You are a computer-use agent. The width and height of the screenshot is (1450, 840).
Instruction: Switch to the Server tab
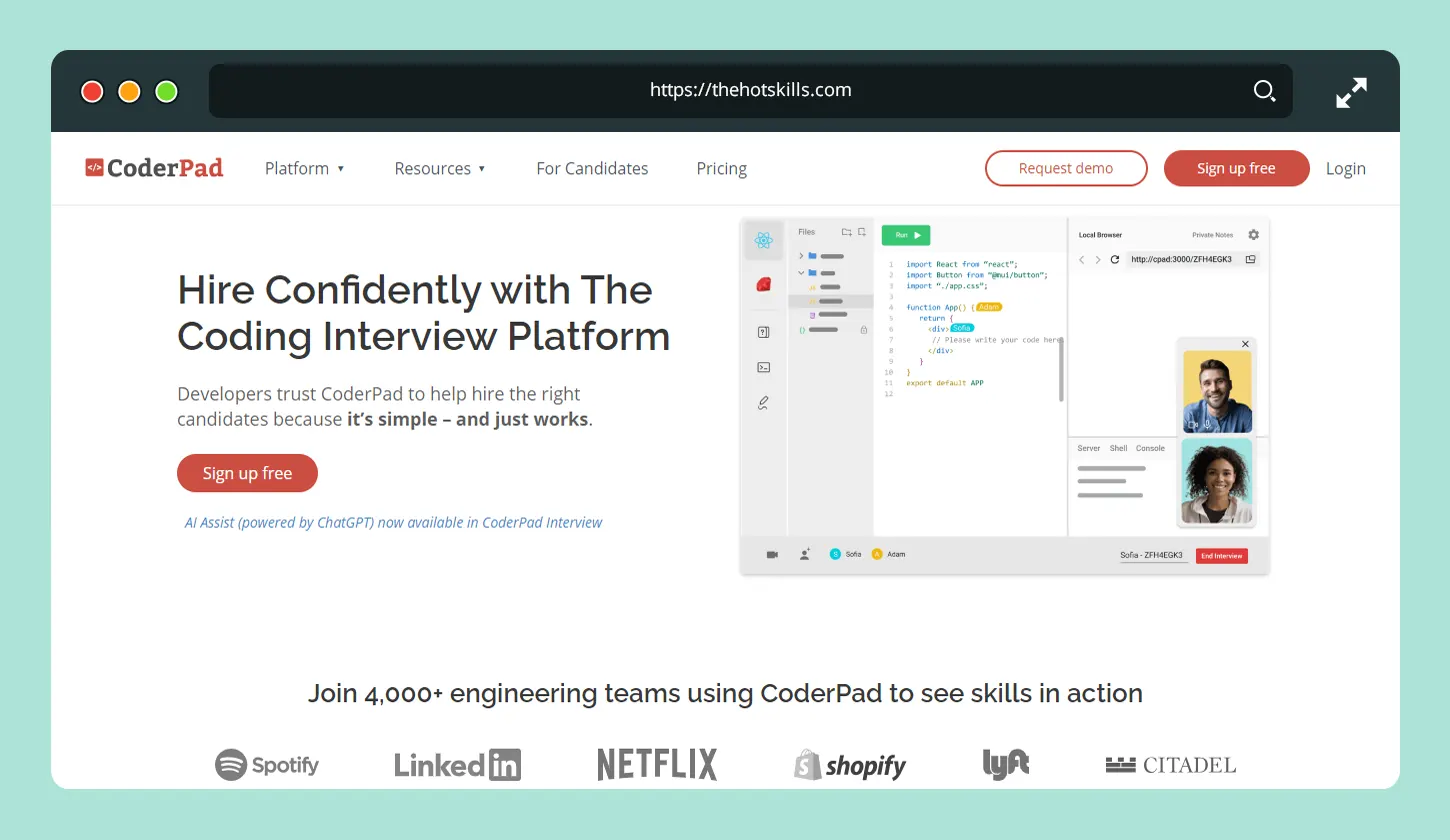[1088, 448]
